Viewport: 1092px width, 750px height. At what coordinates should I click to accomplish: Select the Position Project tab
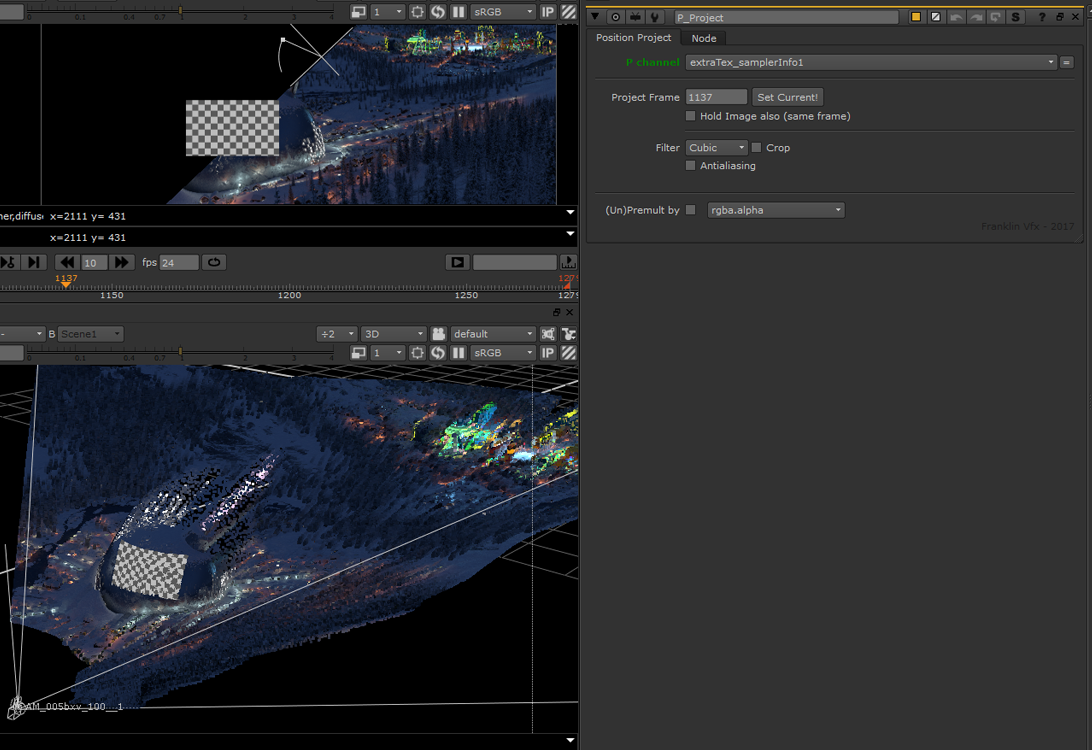(x=633, y=37)
